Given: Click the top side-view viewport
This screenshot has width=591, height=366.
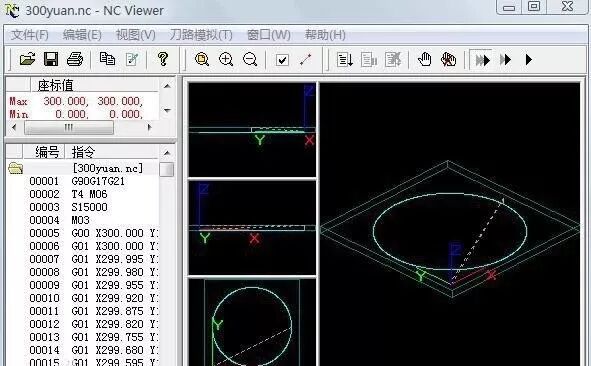Looking at the screenshot, I should 252,129.
